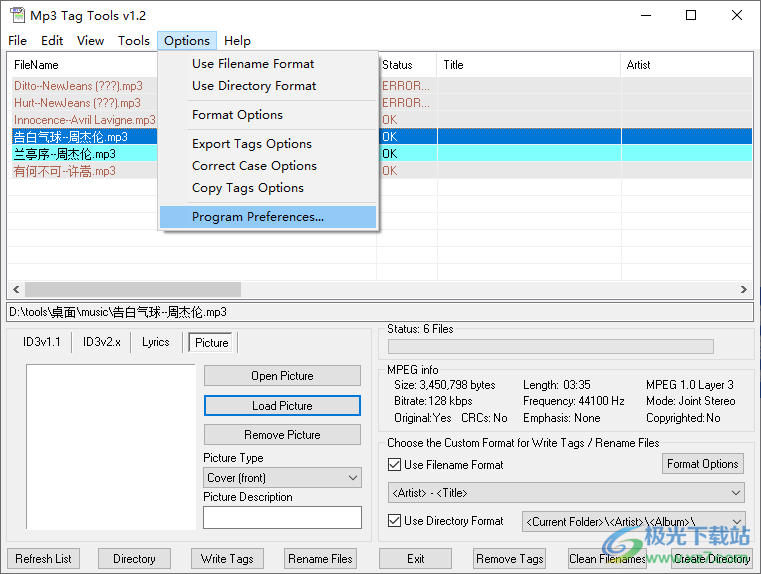Viewport: 761px width, 574px height.
Task: Click the Exit button
Action: [x=415, y=559]
